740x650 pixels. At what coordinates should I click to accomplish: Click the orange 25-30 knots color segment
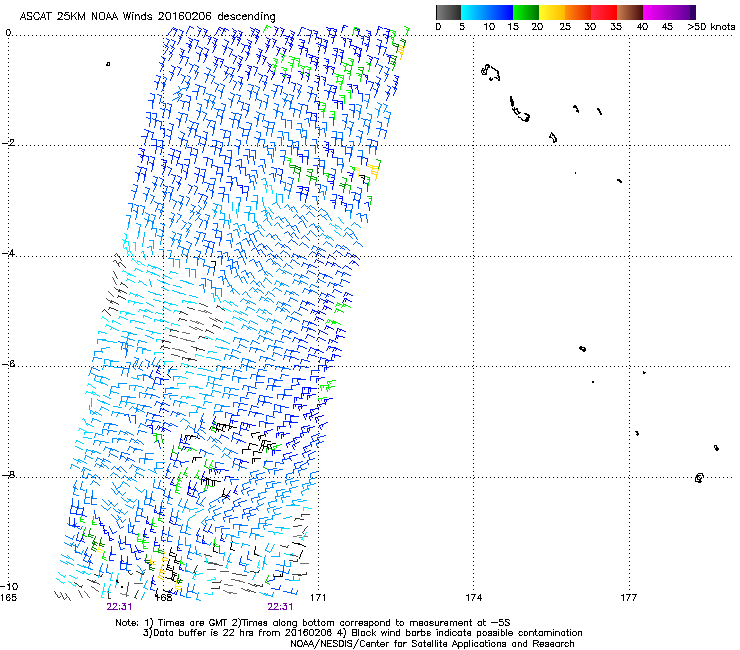click(x=578, y=12)
